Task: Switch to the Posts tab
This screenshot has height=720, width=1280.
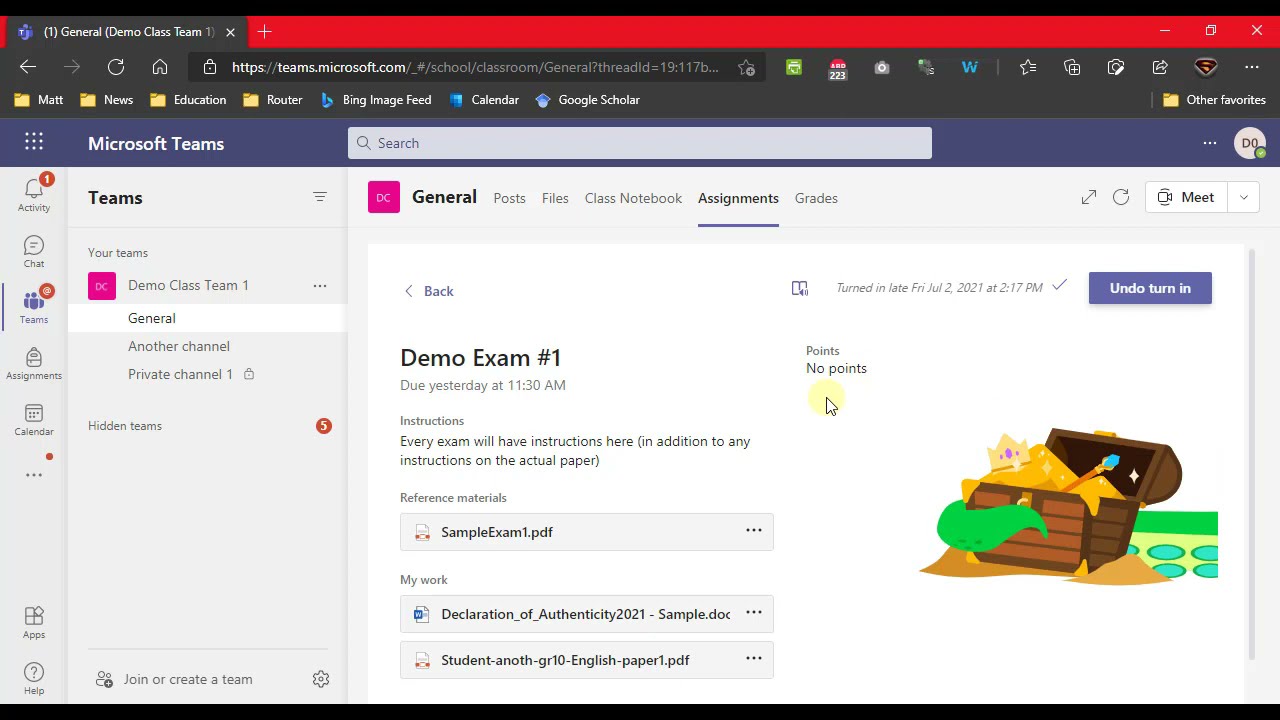Action: pyautogui.click(x=509, y=198)
